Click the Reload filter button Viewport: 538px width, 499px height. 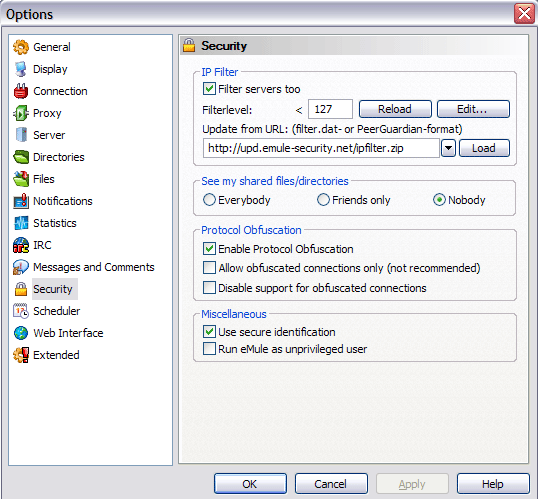coord(395,109)
